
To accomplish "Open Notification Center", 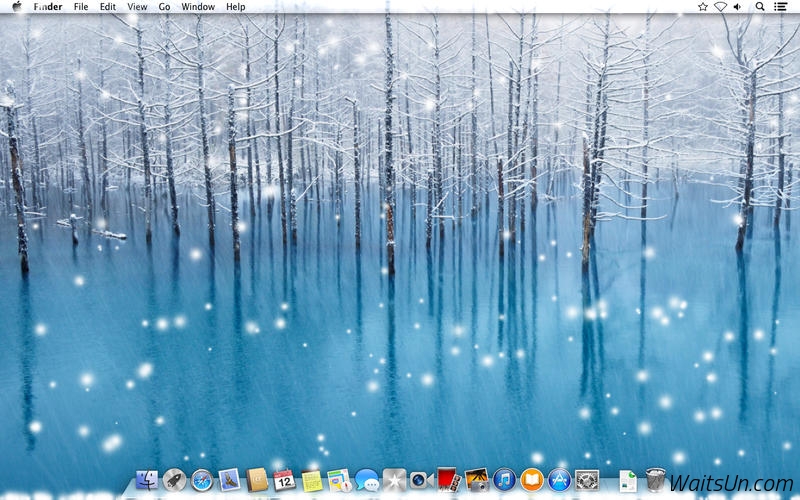I will (780, 7).
